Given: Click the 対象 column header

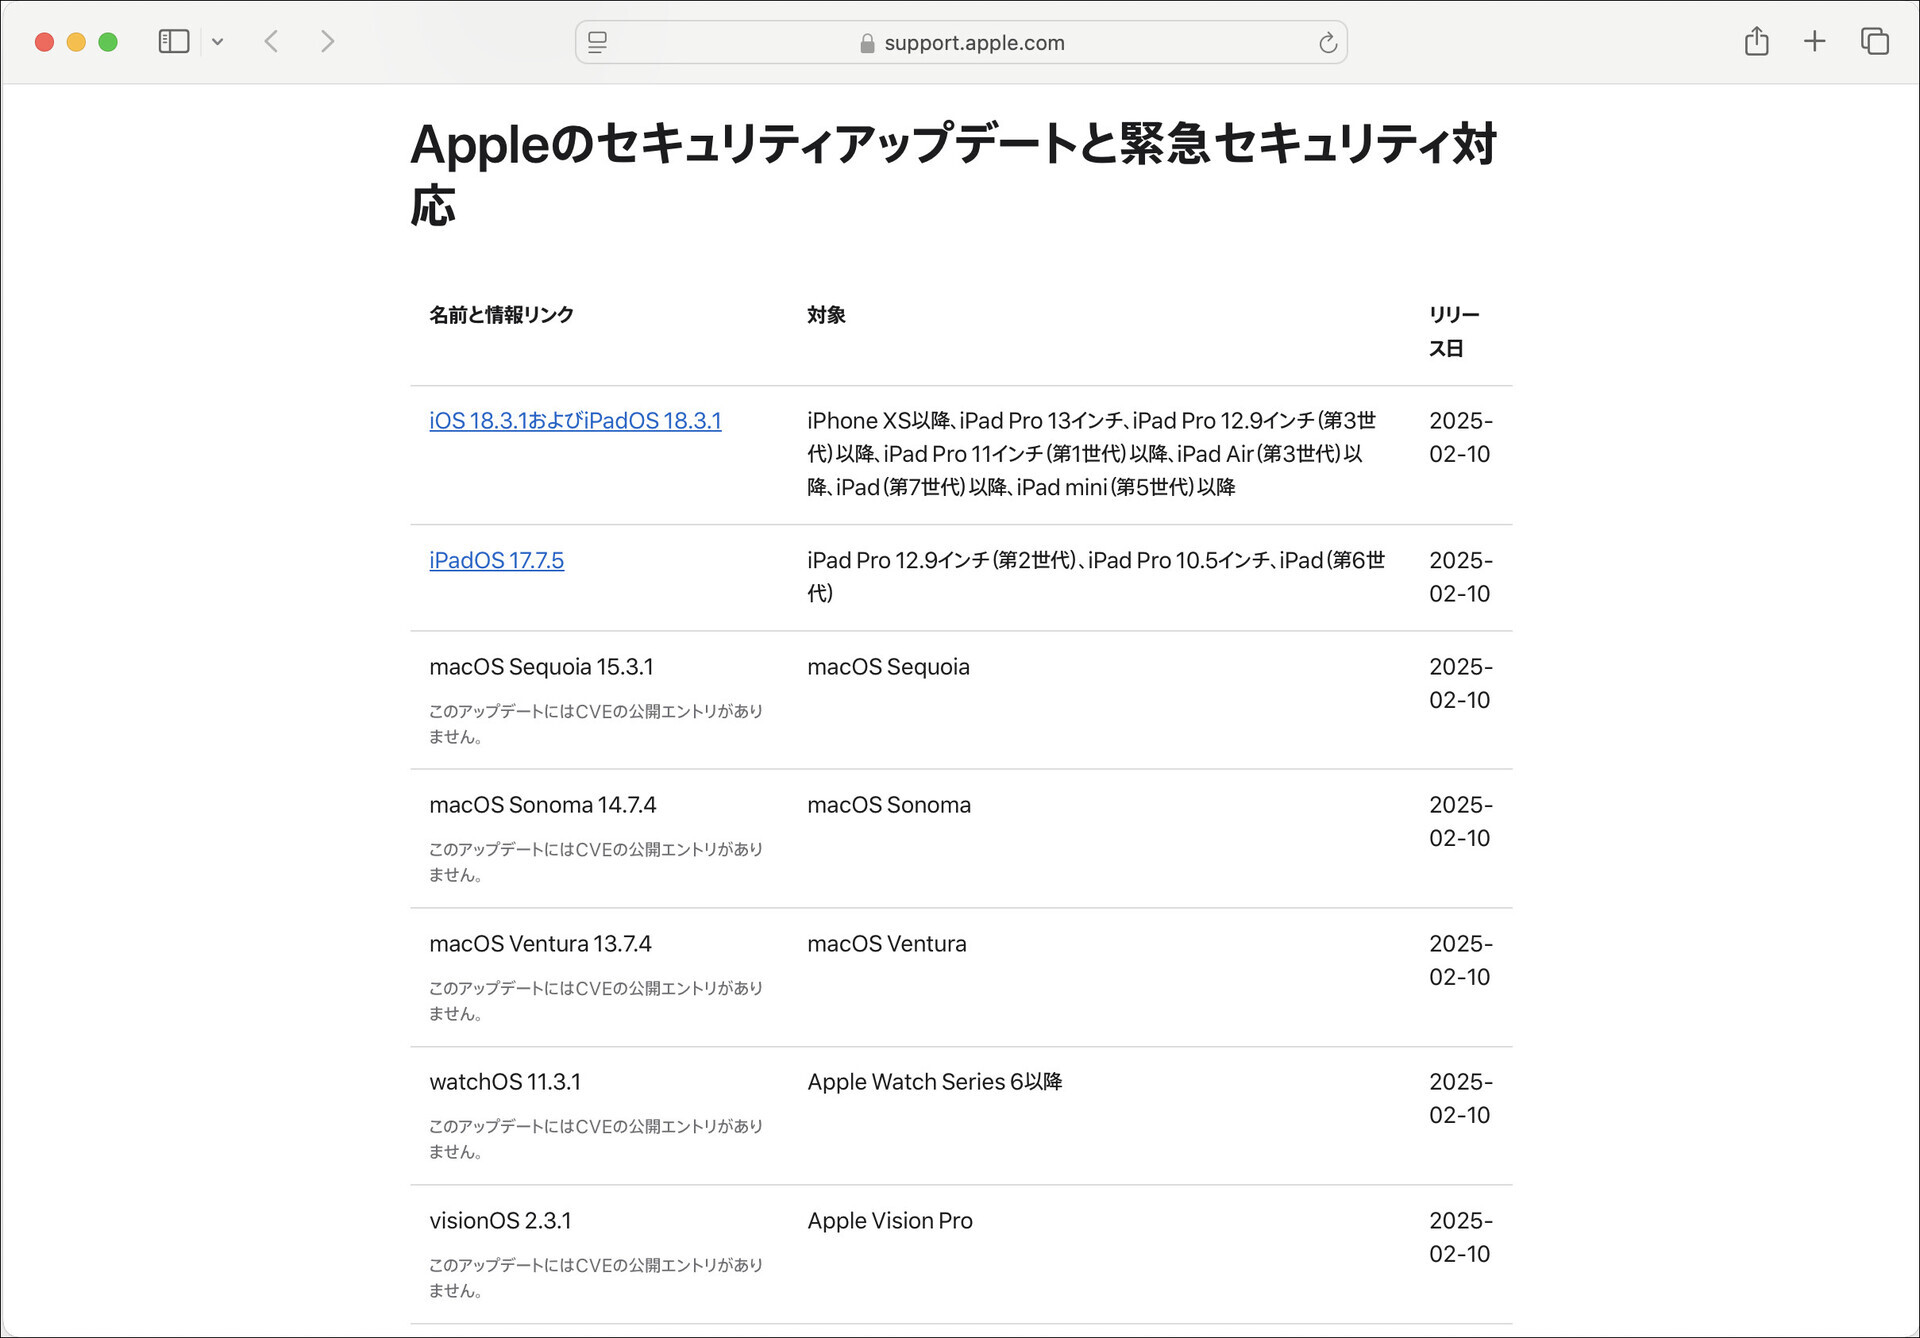Looking at the screenshot, I should (826, 315).
